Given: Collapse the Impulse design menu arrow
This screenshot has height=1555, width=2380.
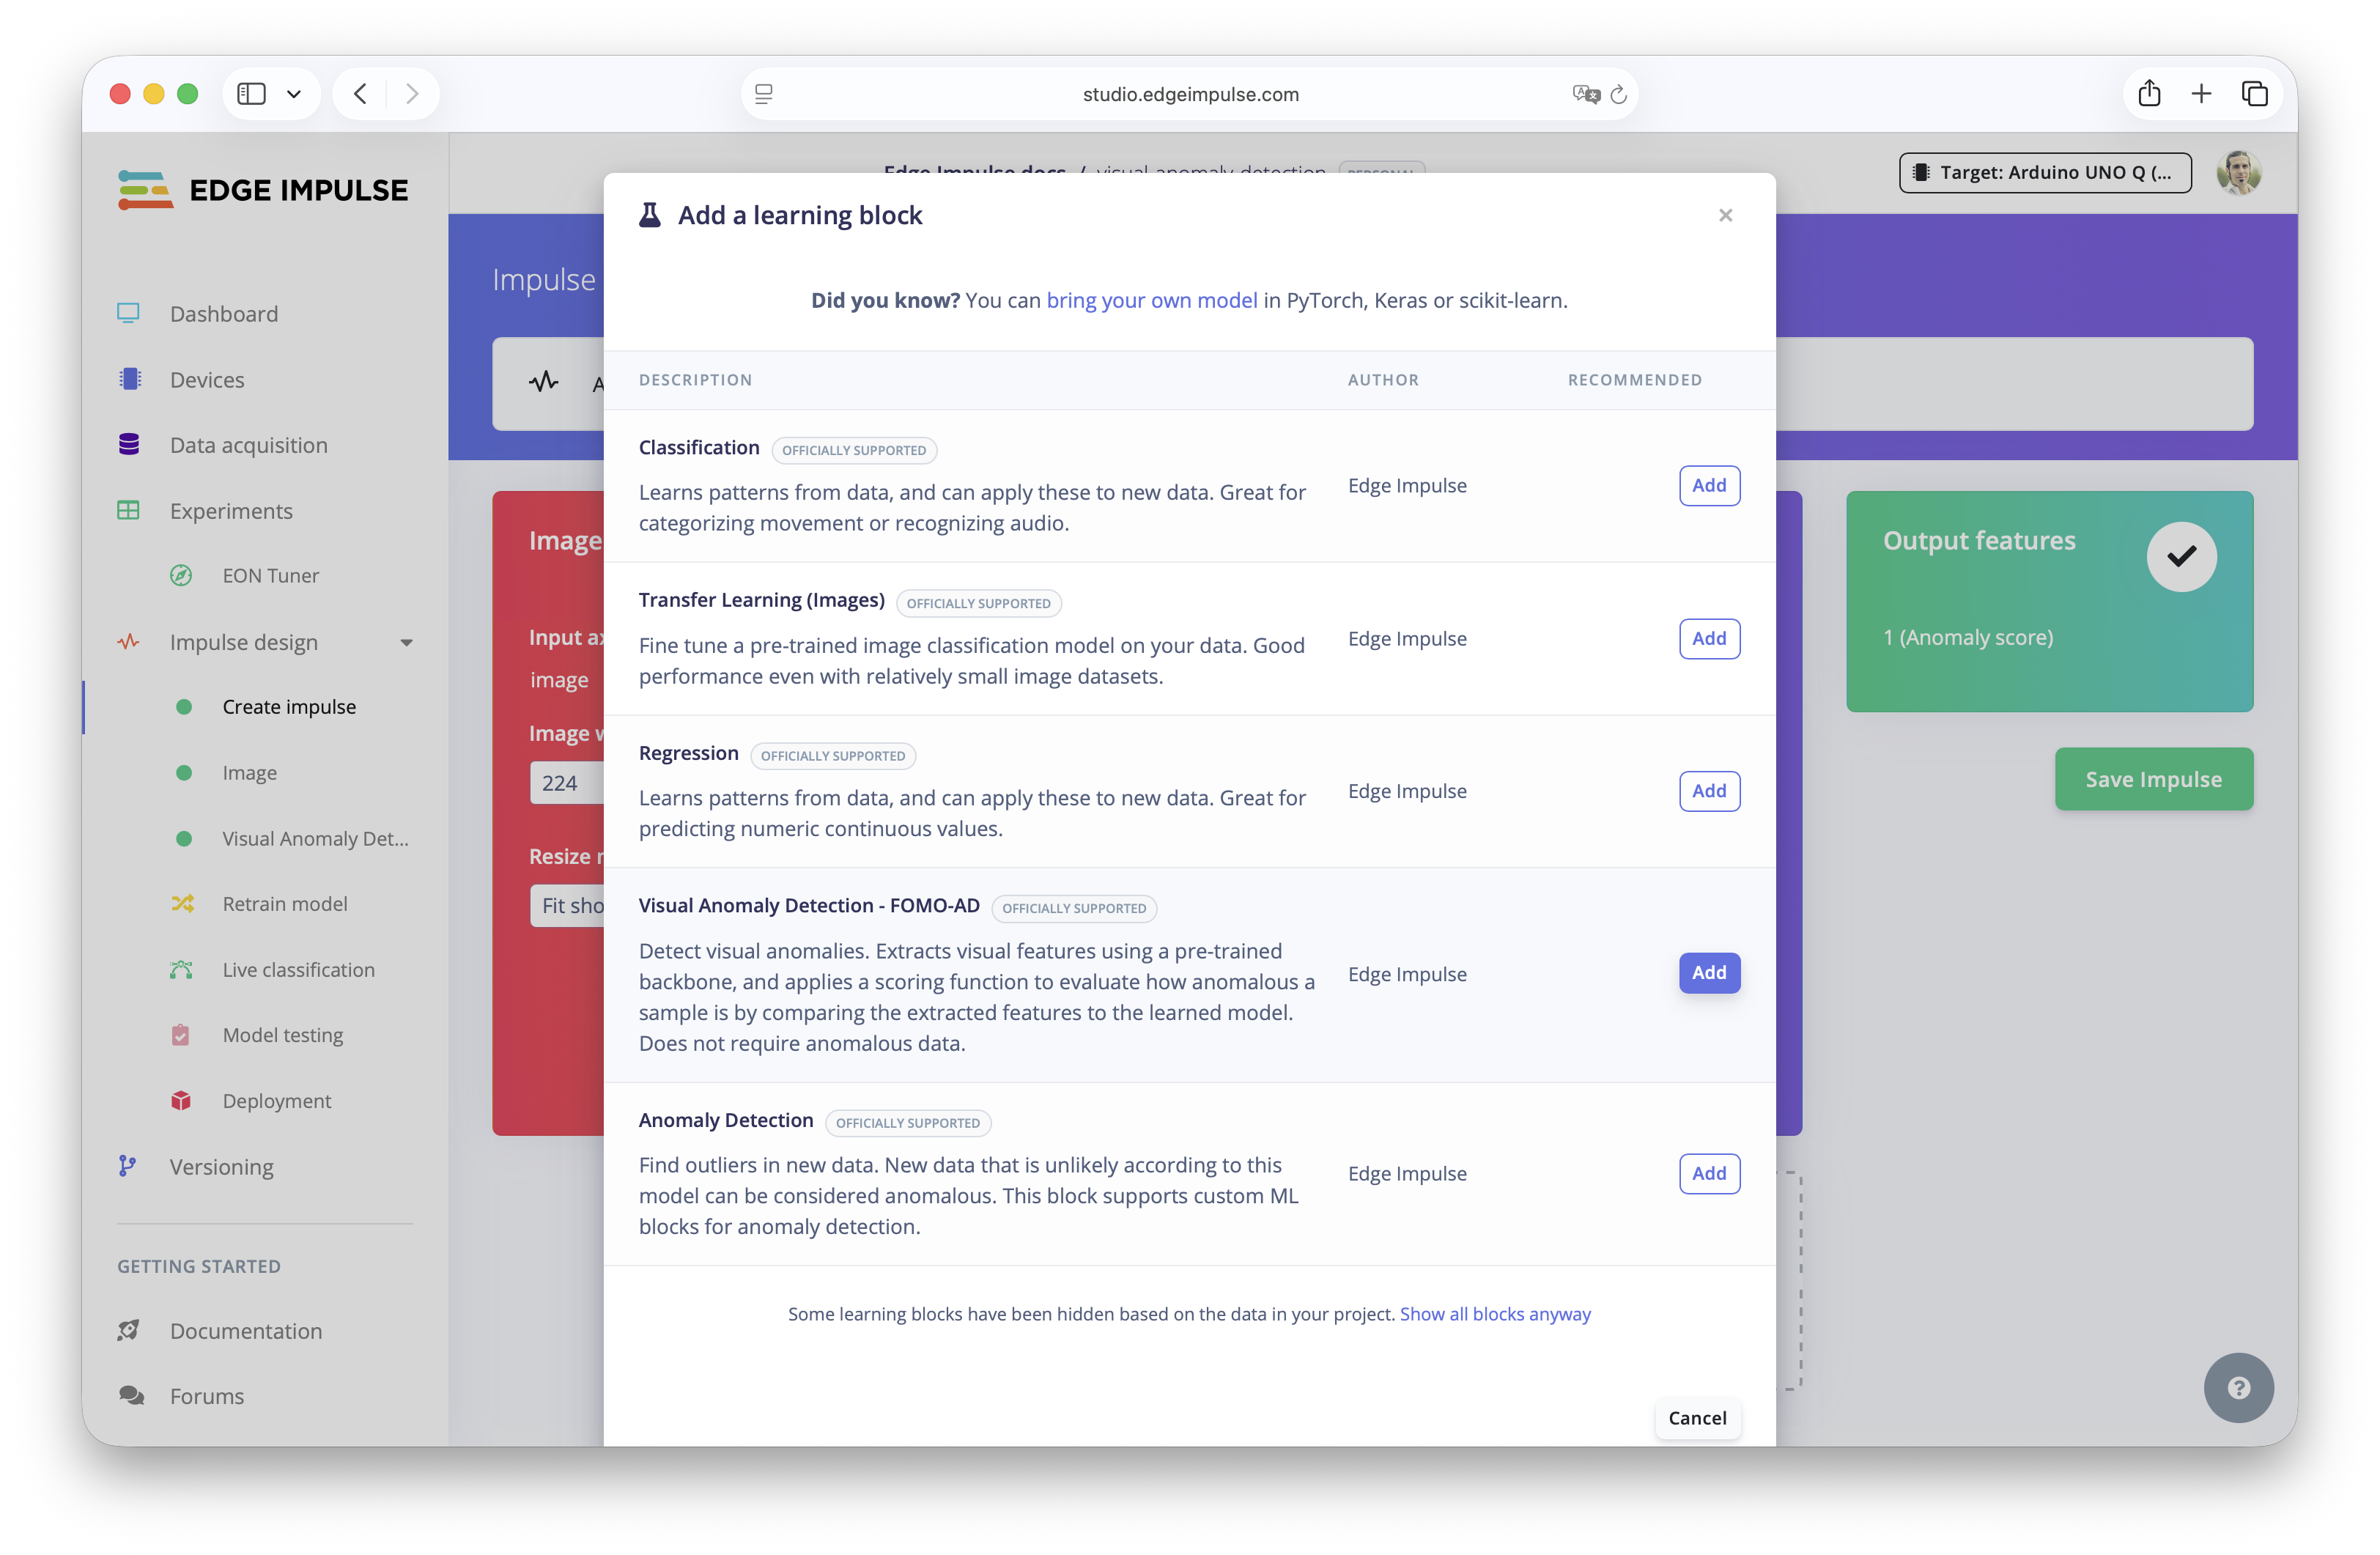Looking at the screenshot, I should 406,642.
